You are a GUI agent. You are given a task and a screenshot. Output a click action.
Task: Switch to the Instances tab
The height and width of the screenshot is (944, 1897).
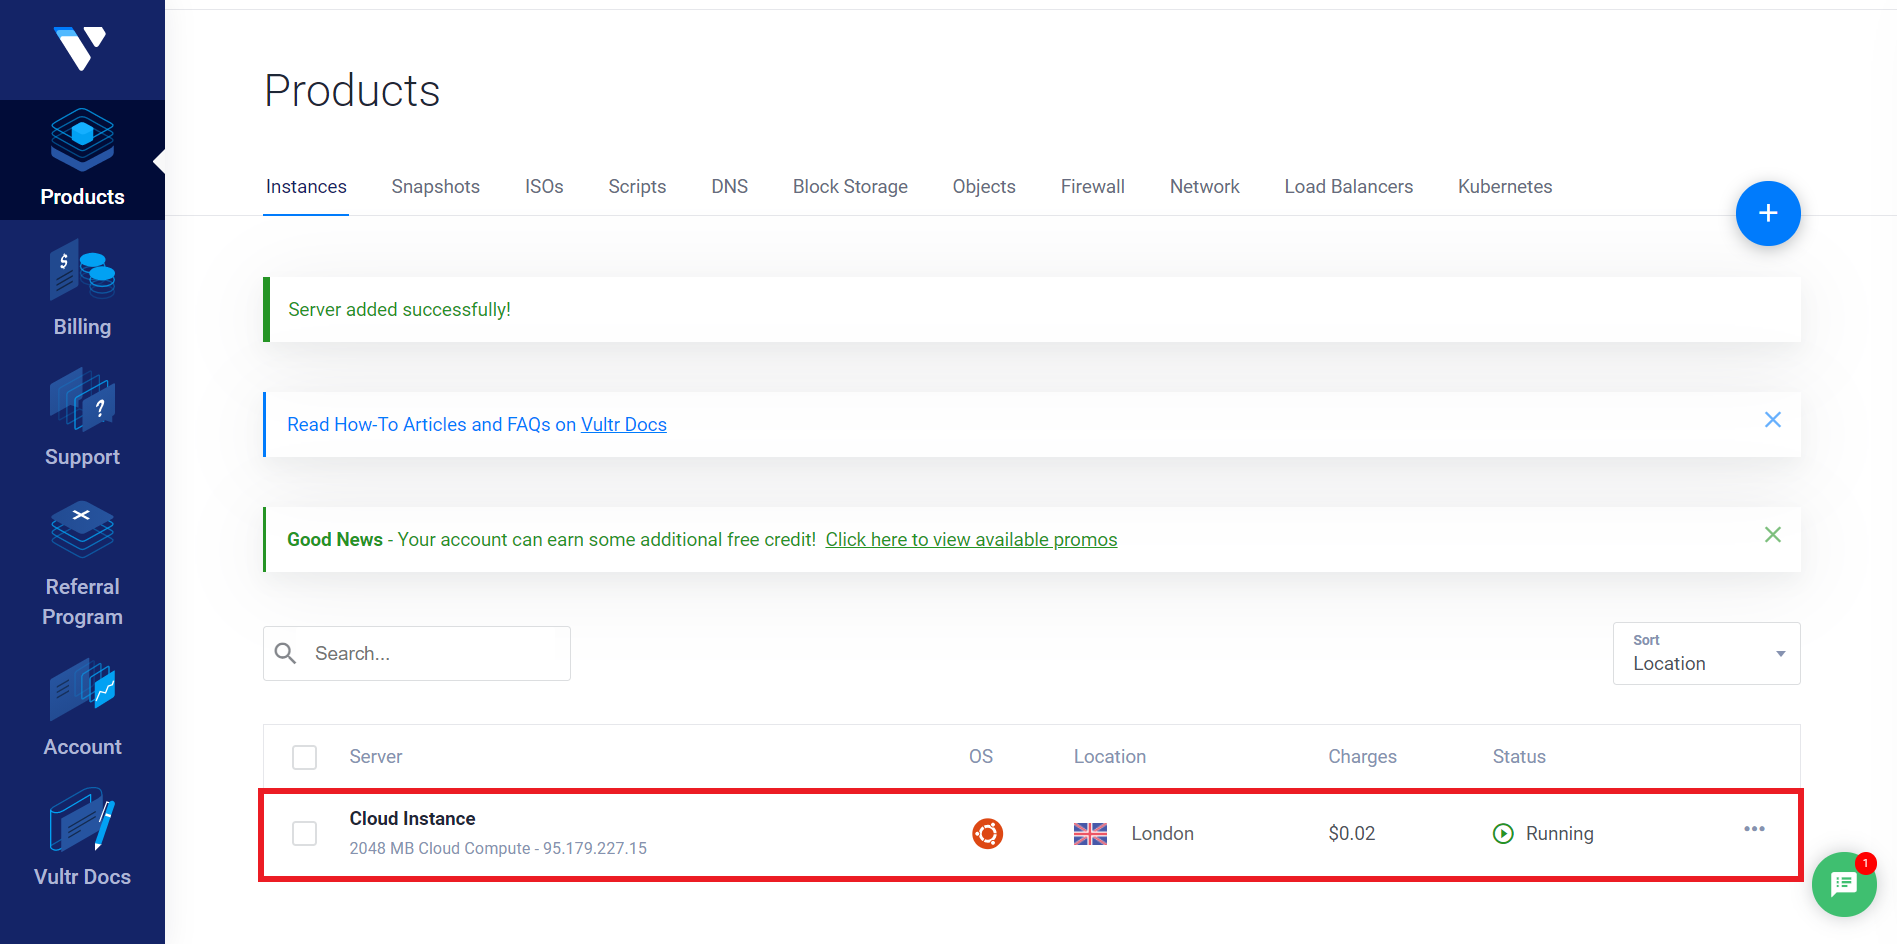(306, 187)
